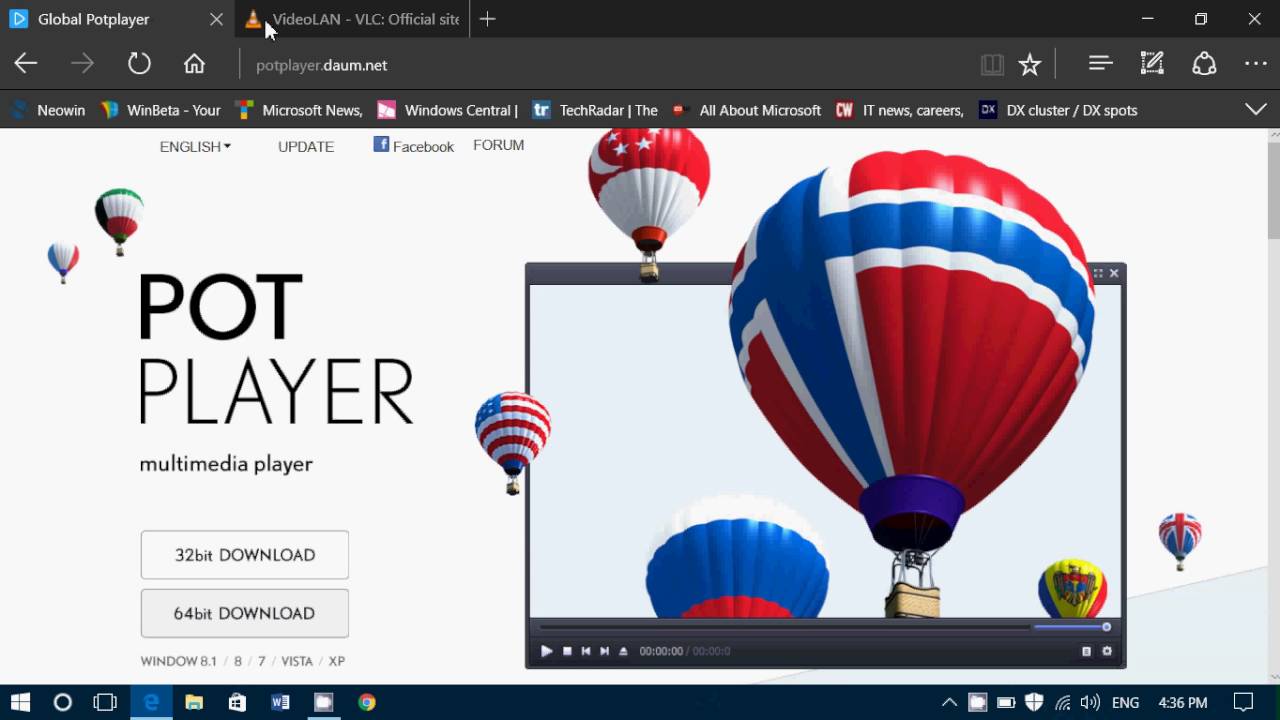The width and height of the screenshot is (1280, 720).
Task: Open the Action Center notifications icon
Action: [x=1243, y=702]
